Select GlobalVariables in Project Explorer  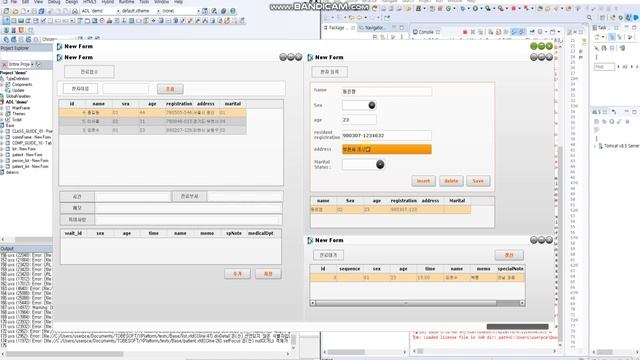(18, 96)
